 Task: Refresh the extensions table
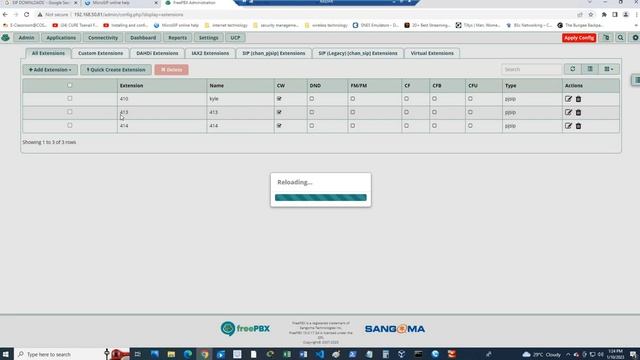pos(573,69)
